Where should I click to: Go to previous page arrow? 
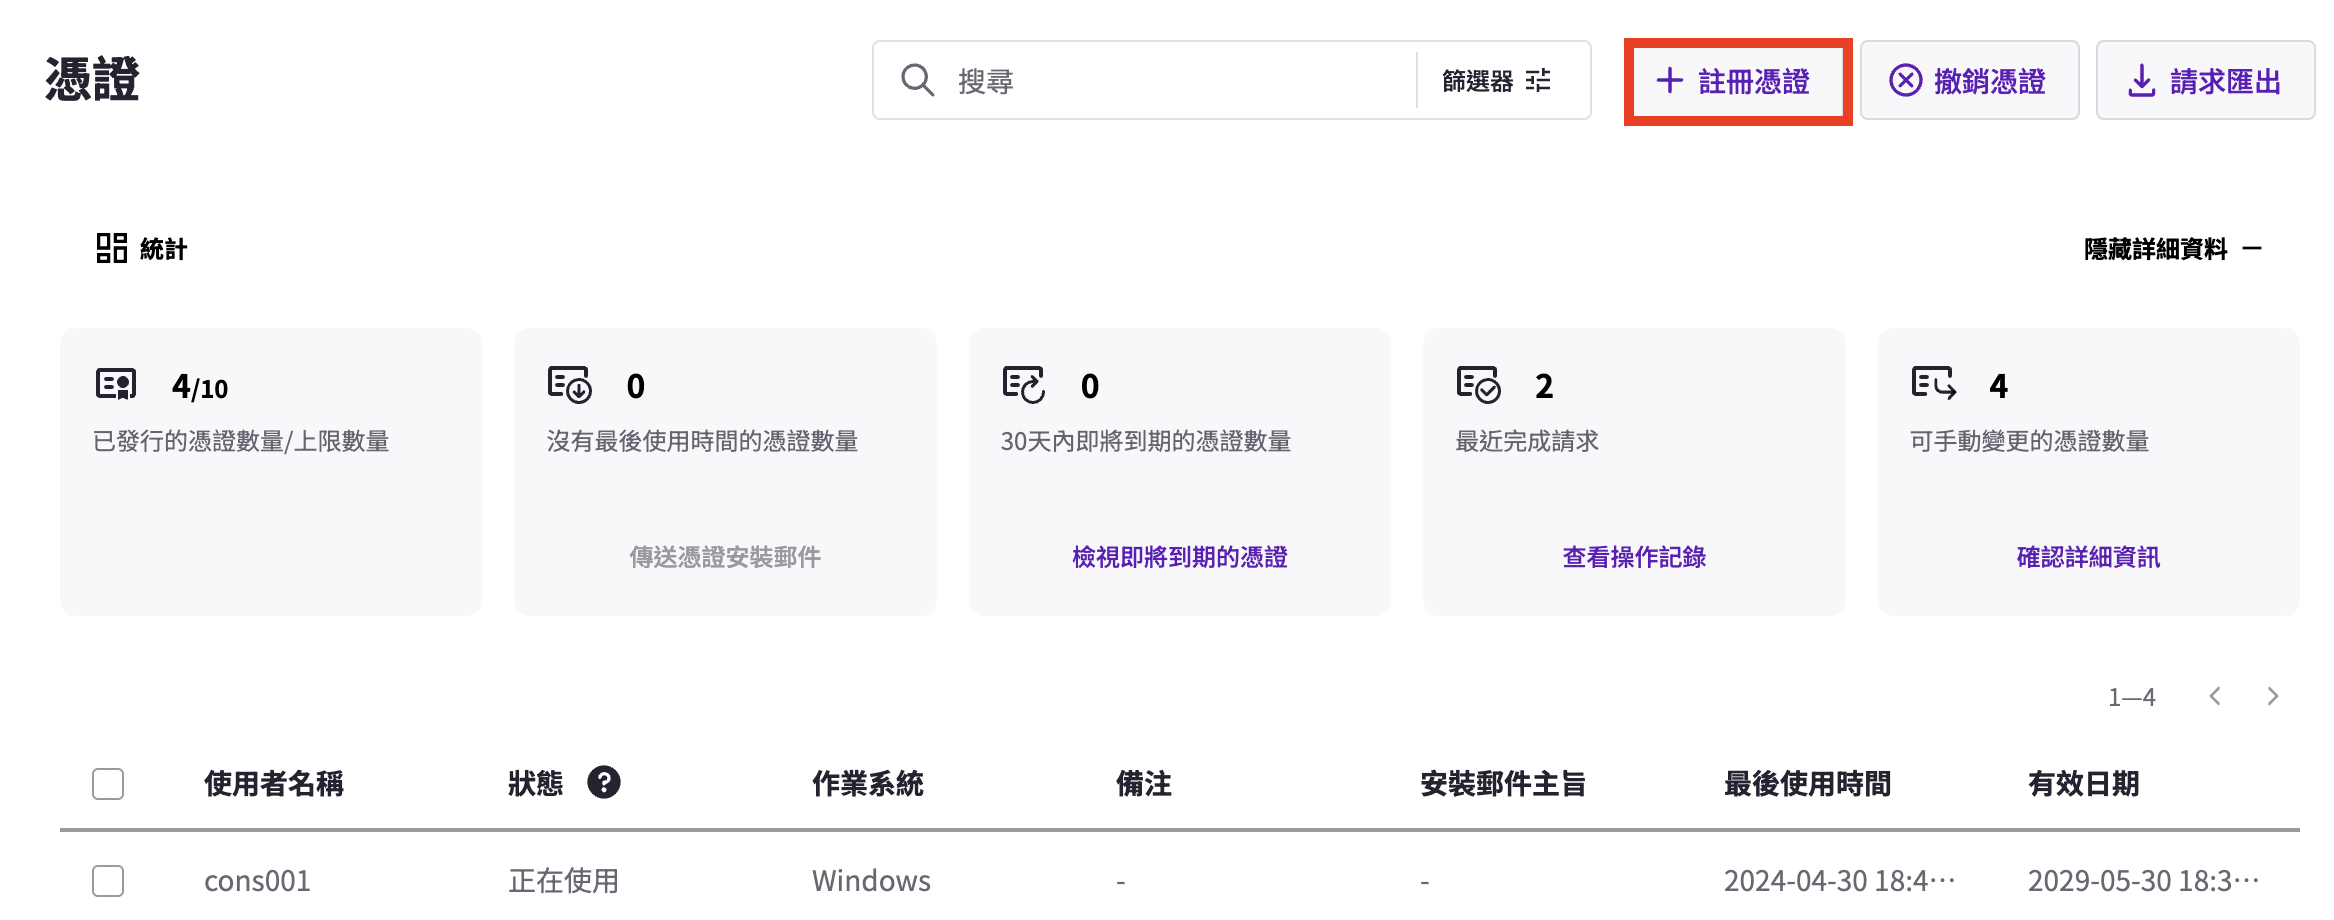(x=2215, y=696)
